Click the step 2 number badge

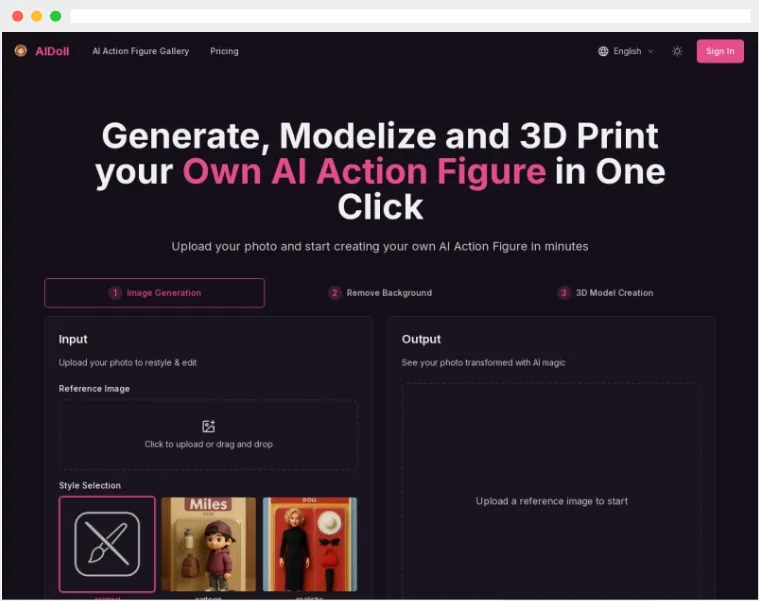point(334,293)
